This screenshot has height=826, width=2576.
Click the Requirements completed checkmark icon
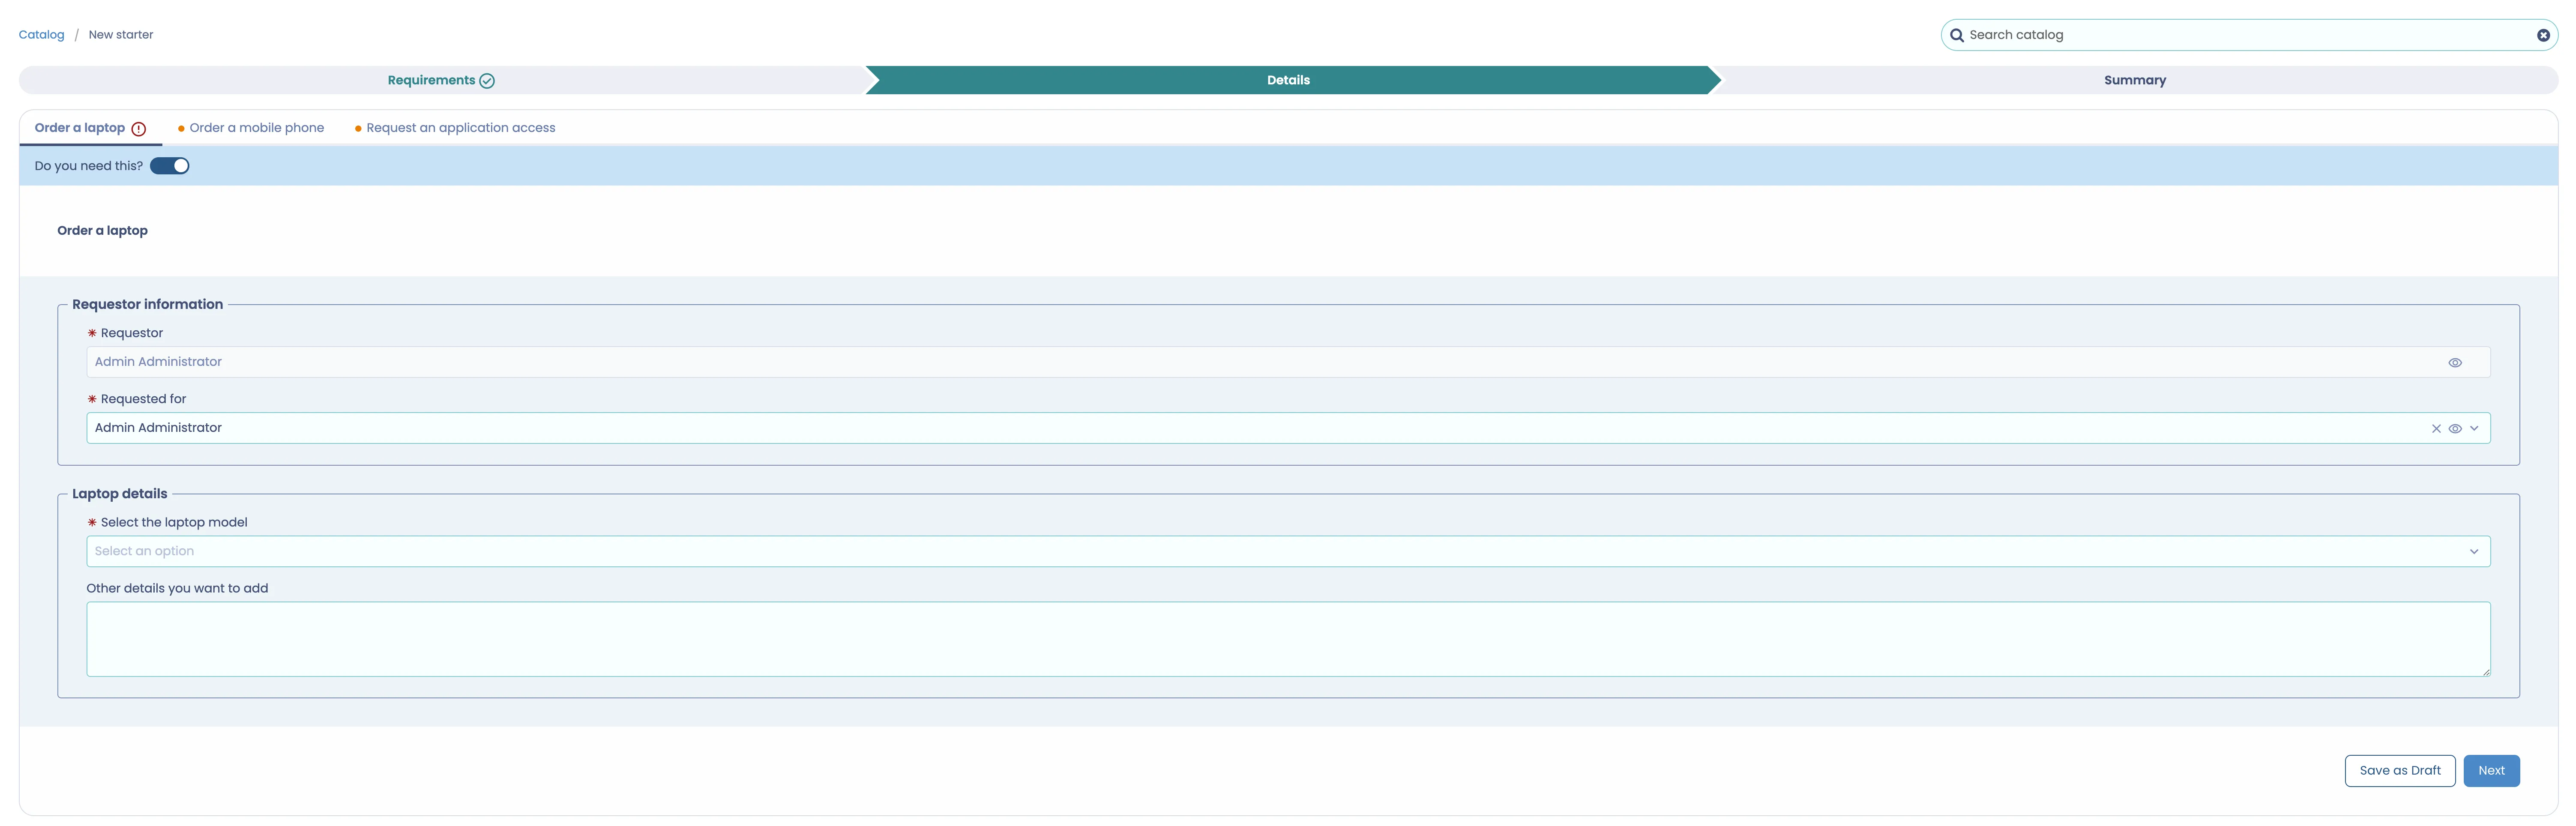tap(487, 81)
